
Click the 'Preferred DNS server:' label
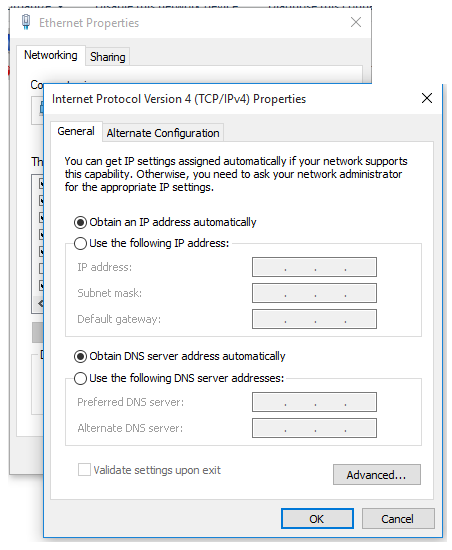pyautogui.click(x=130, y=402)
